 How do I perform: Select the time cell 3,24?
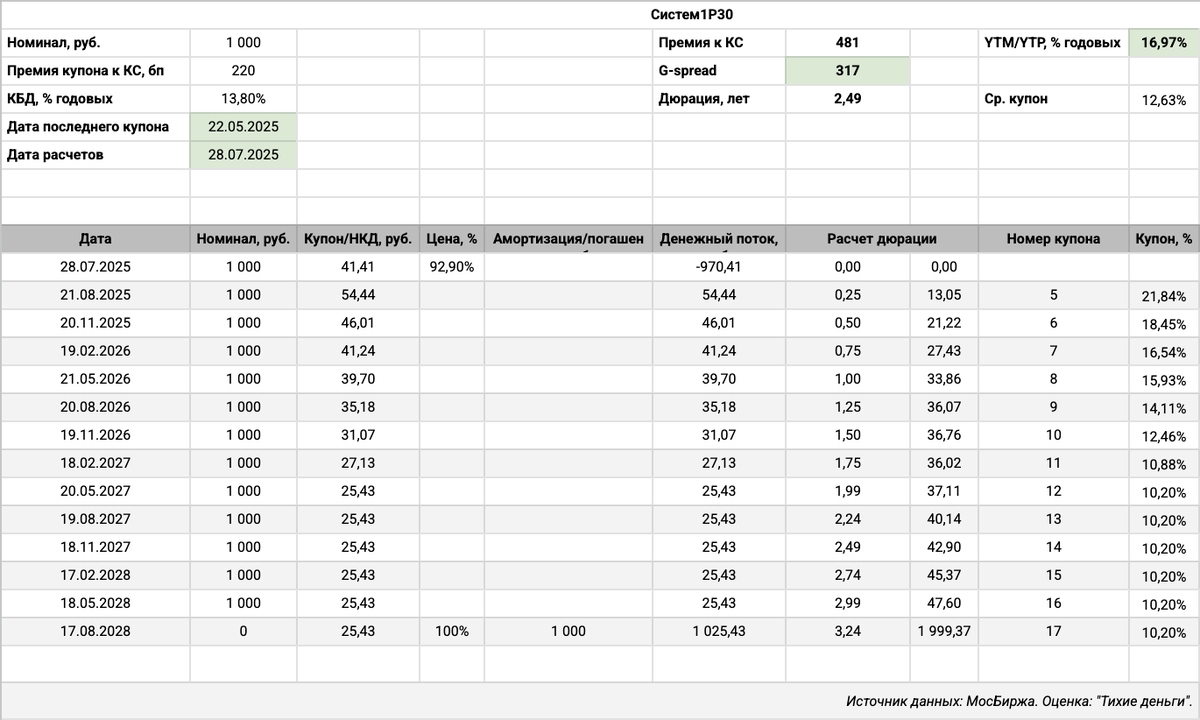847,631
